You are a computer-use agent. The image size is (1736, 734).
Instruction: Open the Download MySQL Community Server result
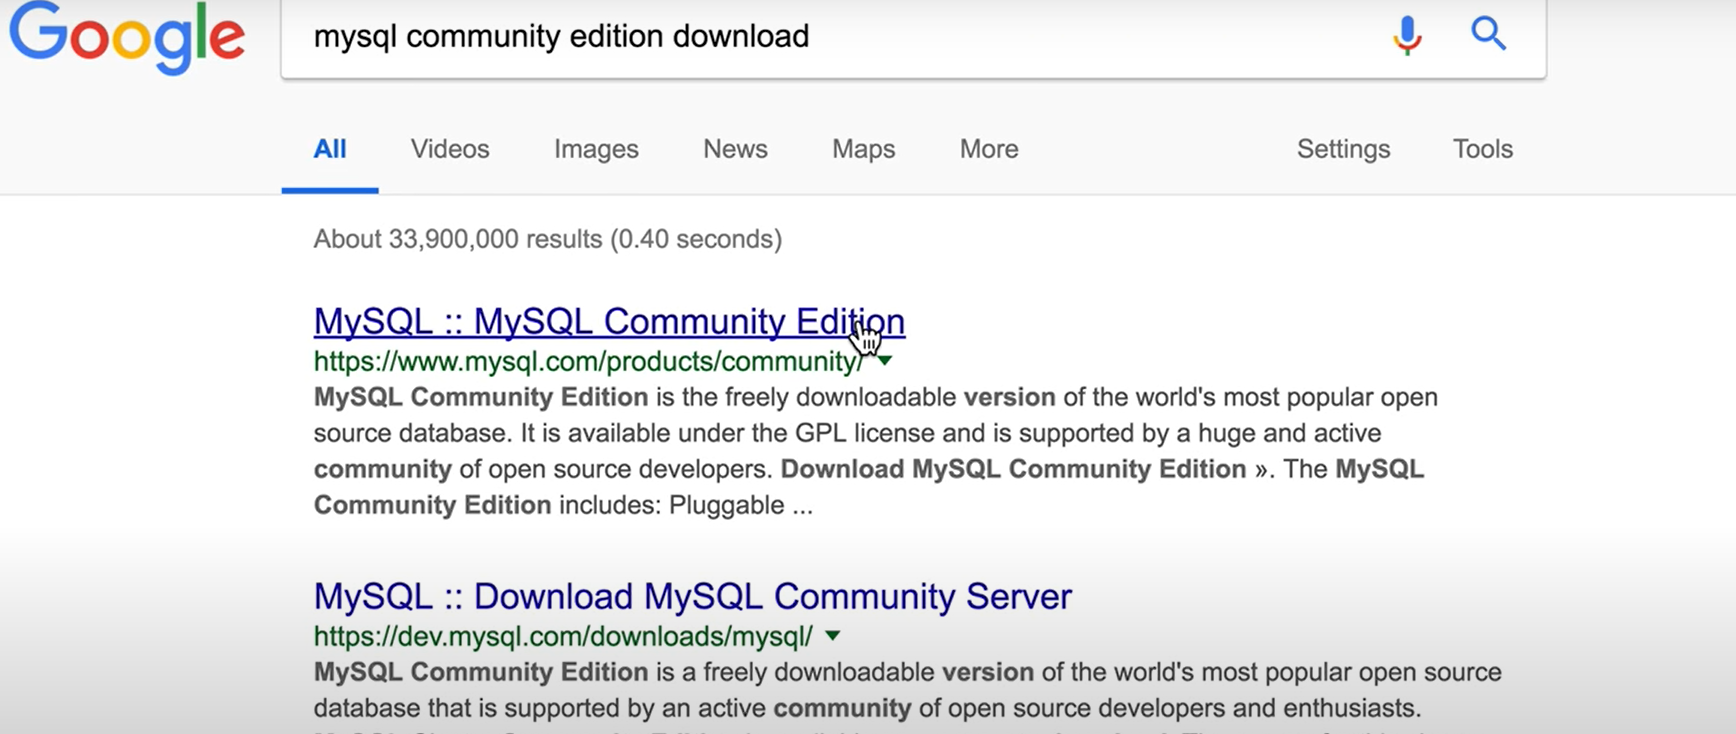click(692, 597)
